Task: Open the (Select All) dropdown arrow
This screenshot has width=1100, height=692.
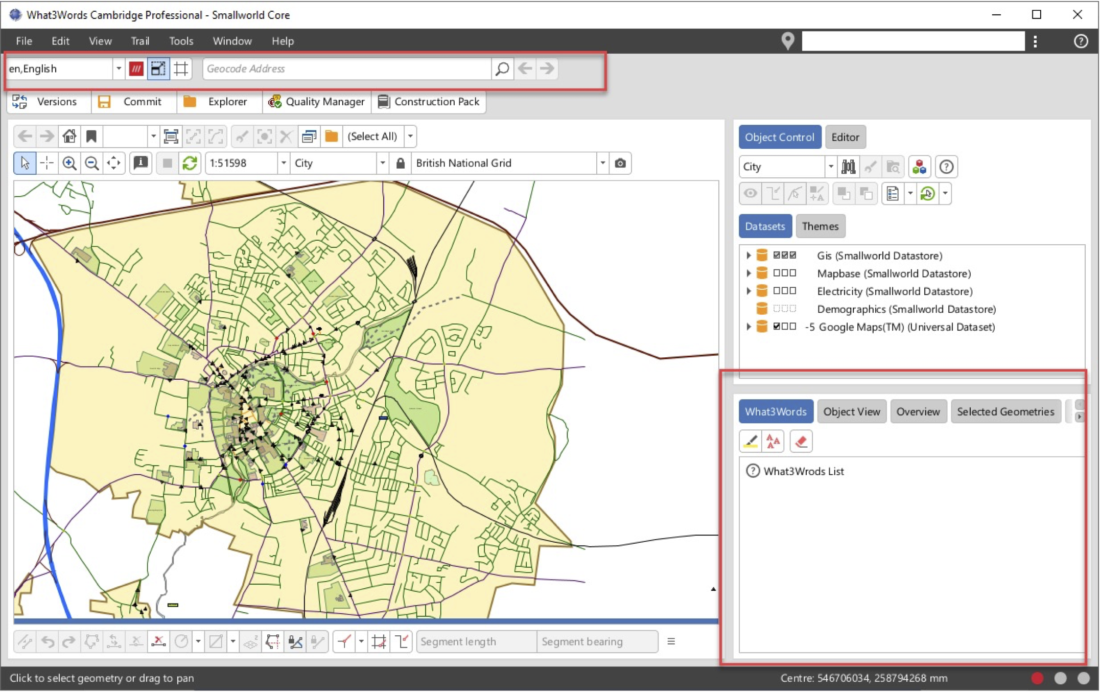Action: [x=410, y=136]
